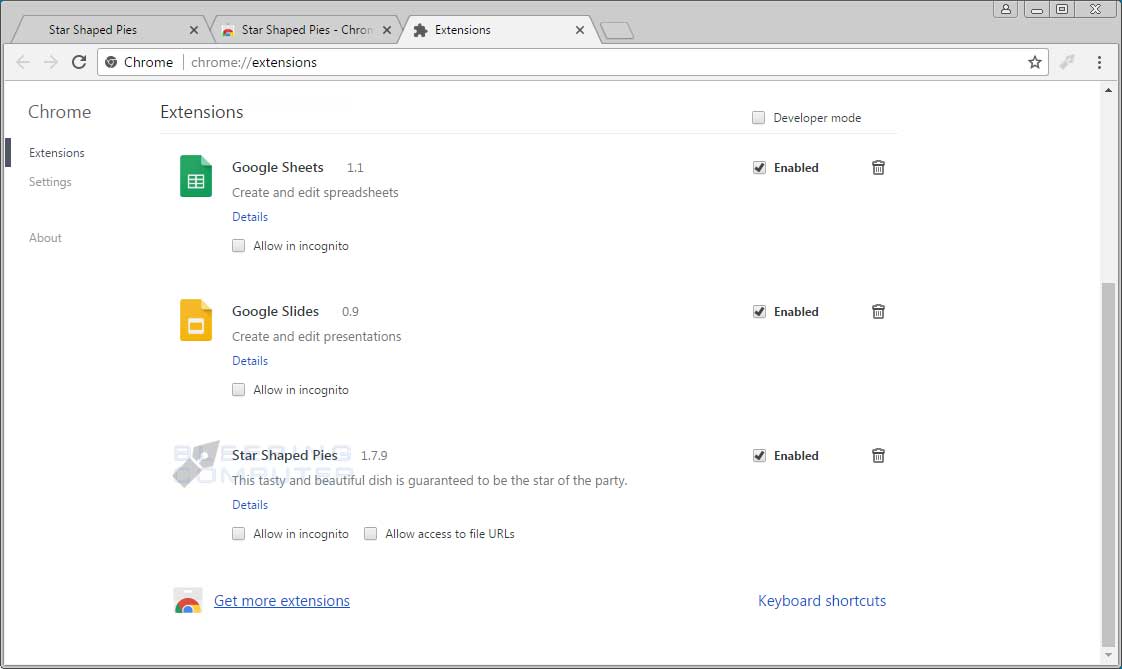Open Keyboard shortcuts
The image size is (1122, 669).
[822, 600]
